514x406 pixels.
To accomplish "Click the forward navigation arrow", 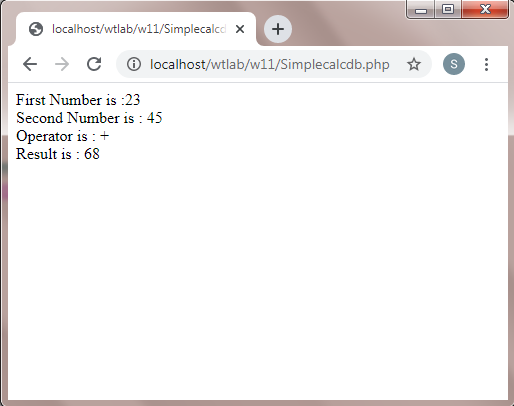I will click(62, 64).
